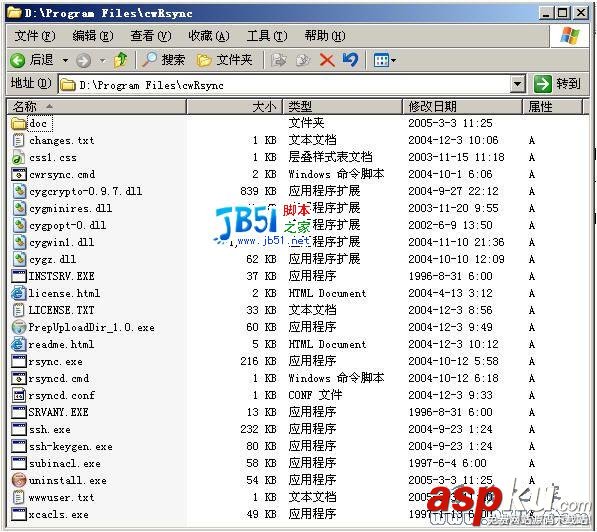Open the File (文件) menu
The width and height of the screenshot is (597, 532).
pos(35,36)
